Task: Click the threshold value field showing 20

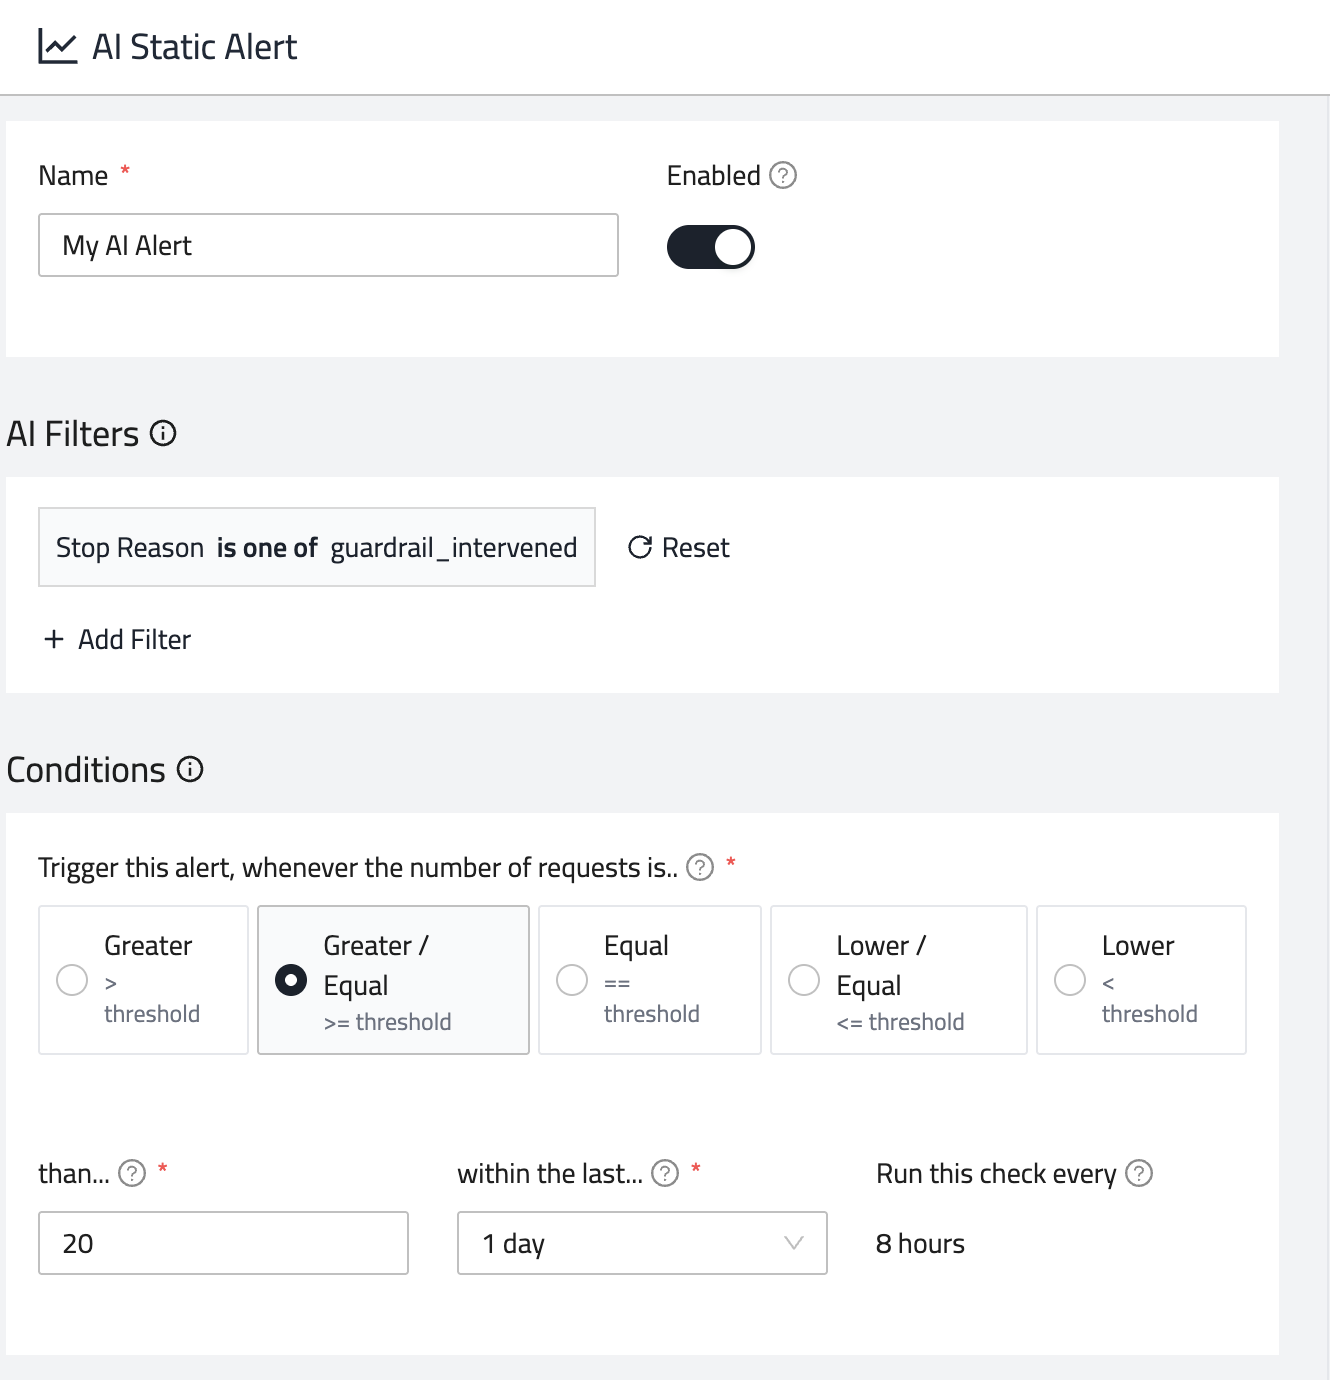Action: pos(223,1243)
